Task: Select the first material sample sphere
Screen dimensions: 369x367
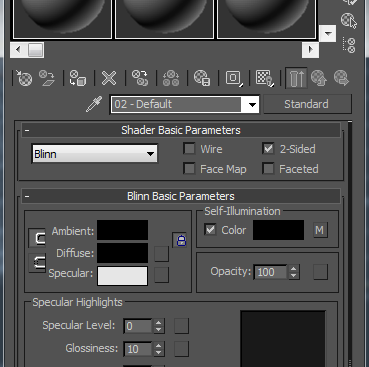Action: [62, 18]
